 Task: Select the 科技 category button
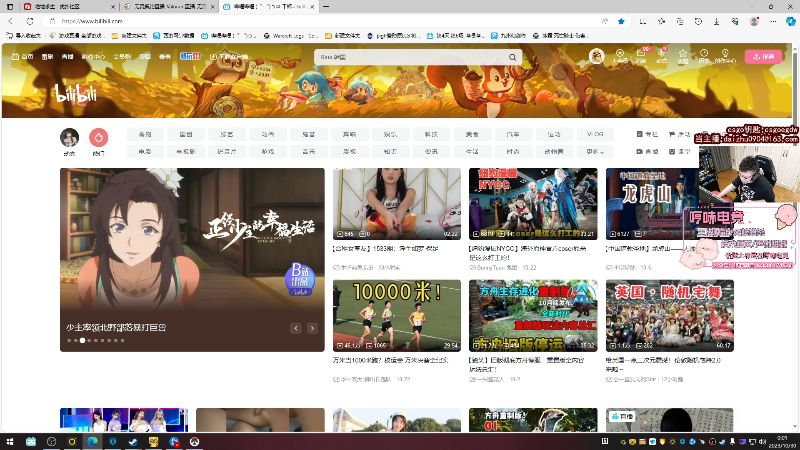(431, 134)
